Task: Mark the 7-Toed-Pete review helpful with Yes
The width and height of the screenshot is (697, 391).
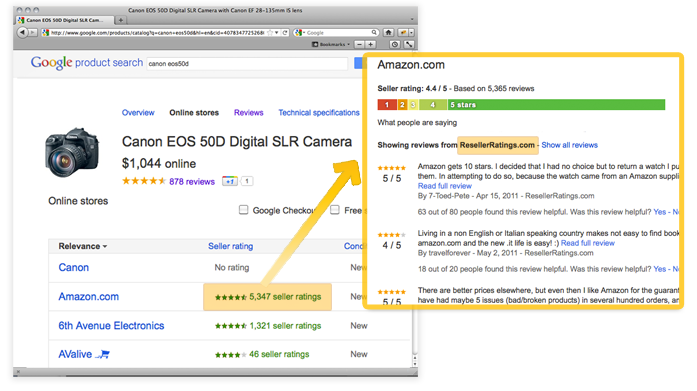Action: tap(660, 212)
